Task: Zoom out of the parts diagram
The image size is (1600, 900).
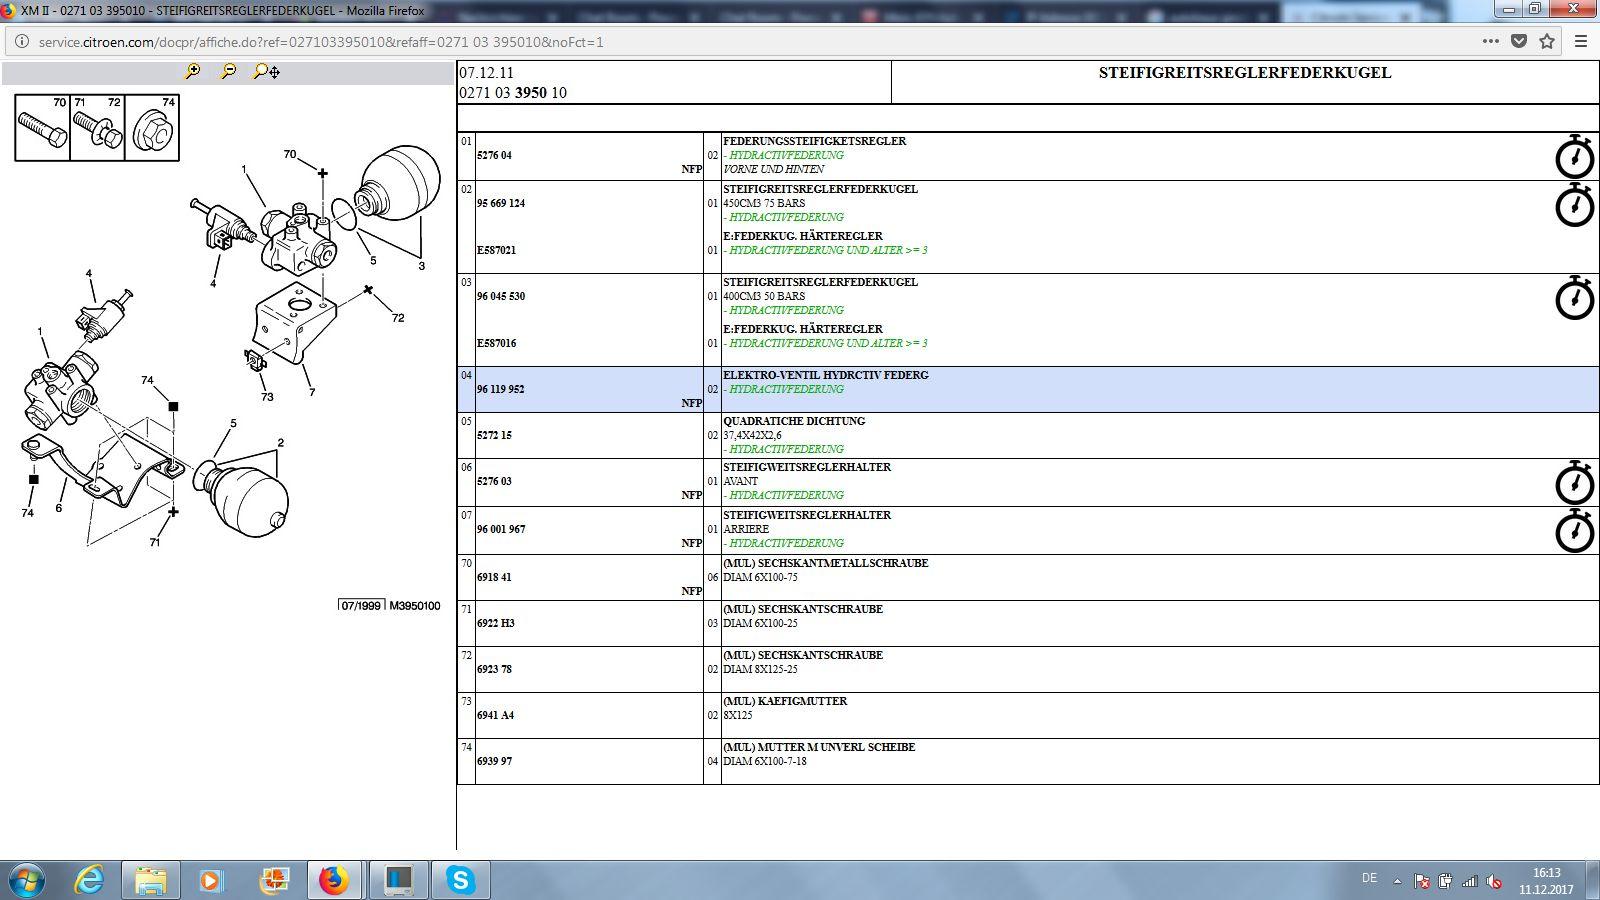Action: 229,71
